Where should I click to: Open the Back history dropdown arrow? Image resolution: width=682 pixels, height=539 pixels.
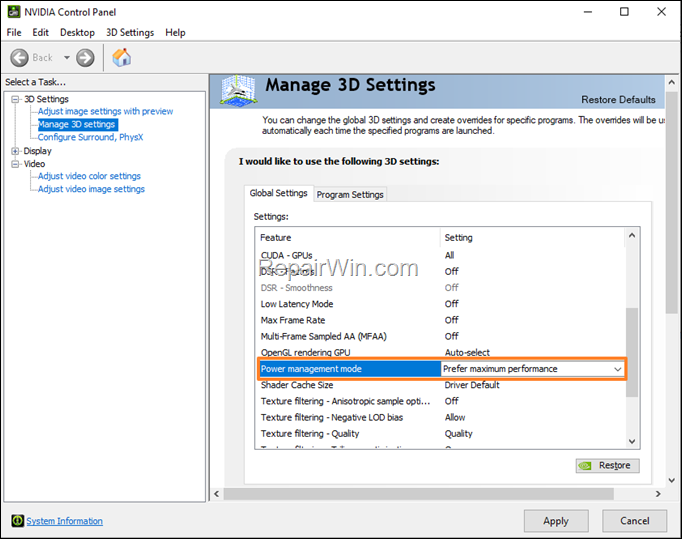[x=67, y=57]
